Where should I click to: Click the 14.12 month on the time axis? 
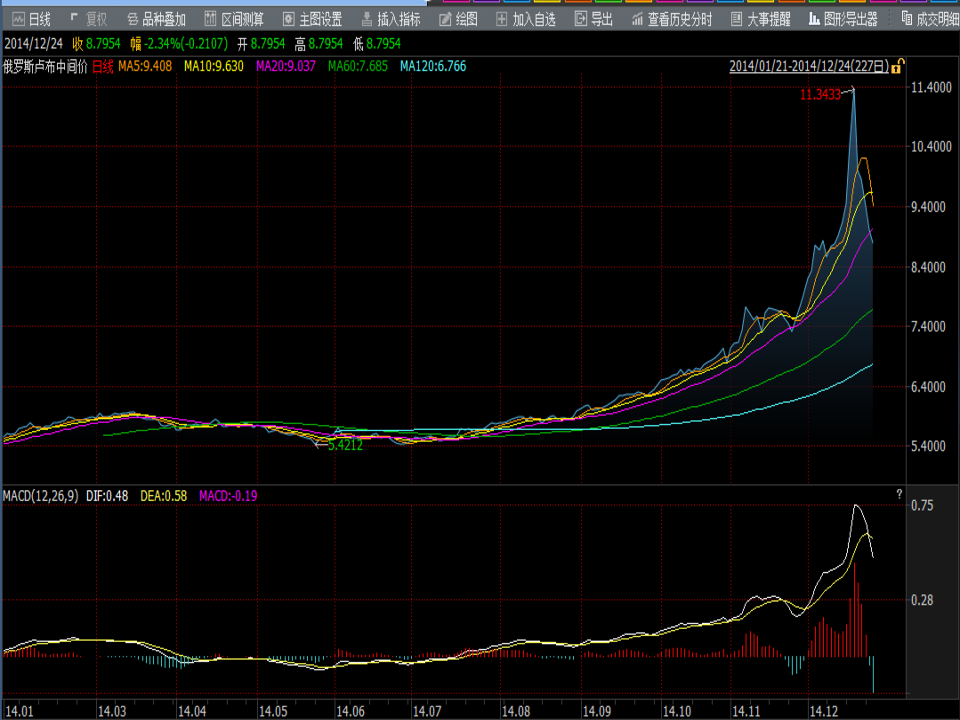[x=823, y=711]
